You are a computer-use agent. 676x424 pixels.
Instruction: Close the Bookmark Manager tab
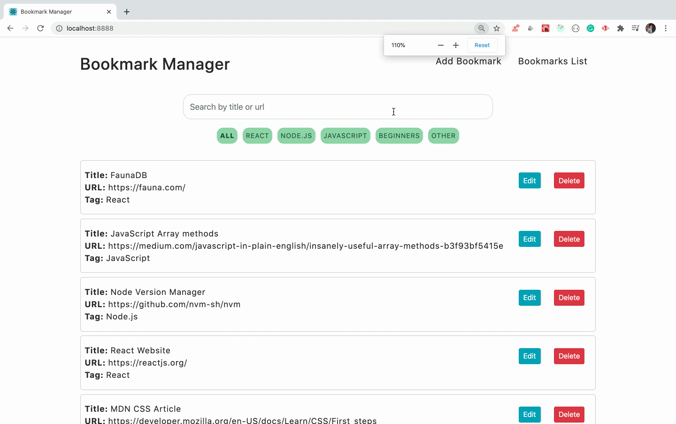coord(109,12)
